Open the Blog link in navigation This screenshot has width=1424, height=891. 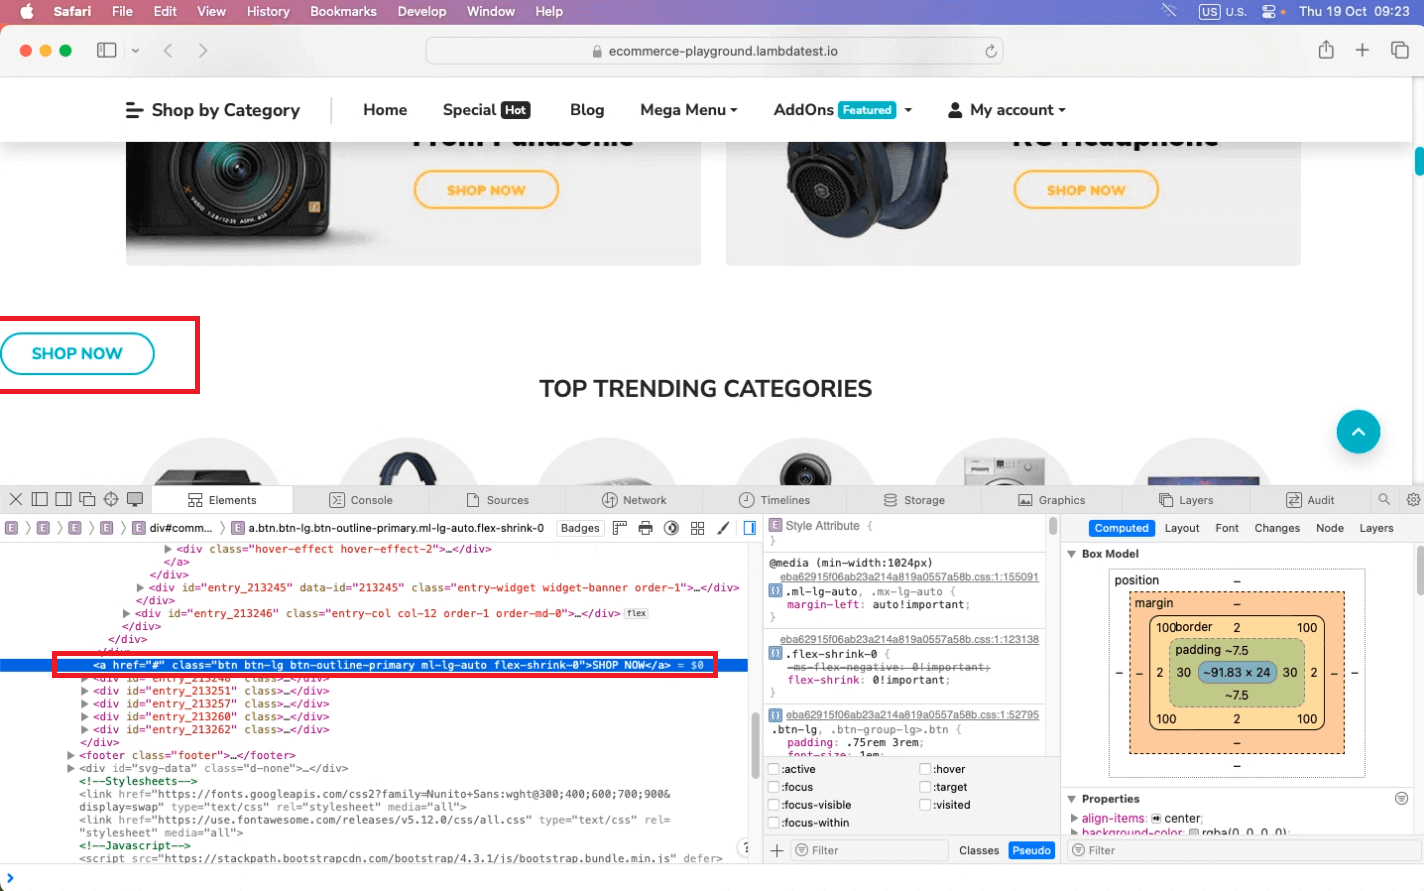(586, 110)
